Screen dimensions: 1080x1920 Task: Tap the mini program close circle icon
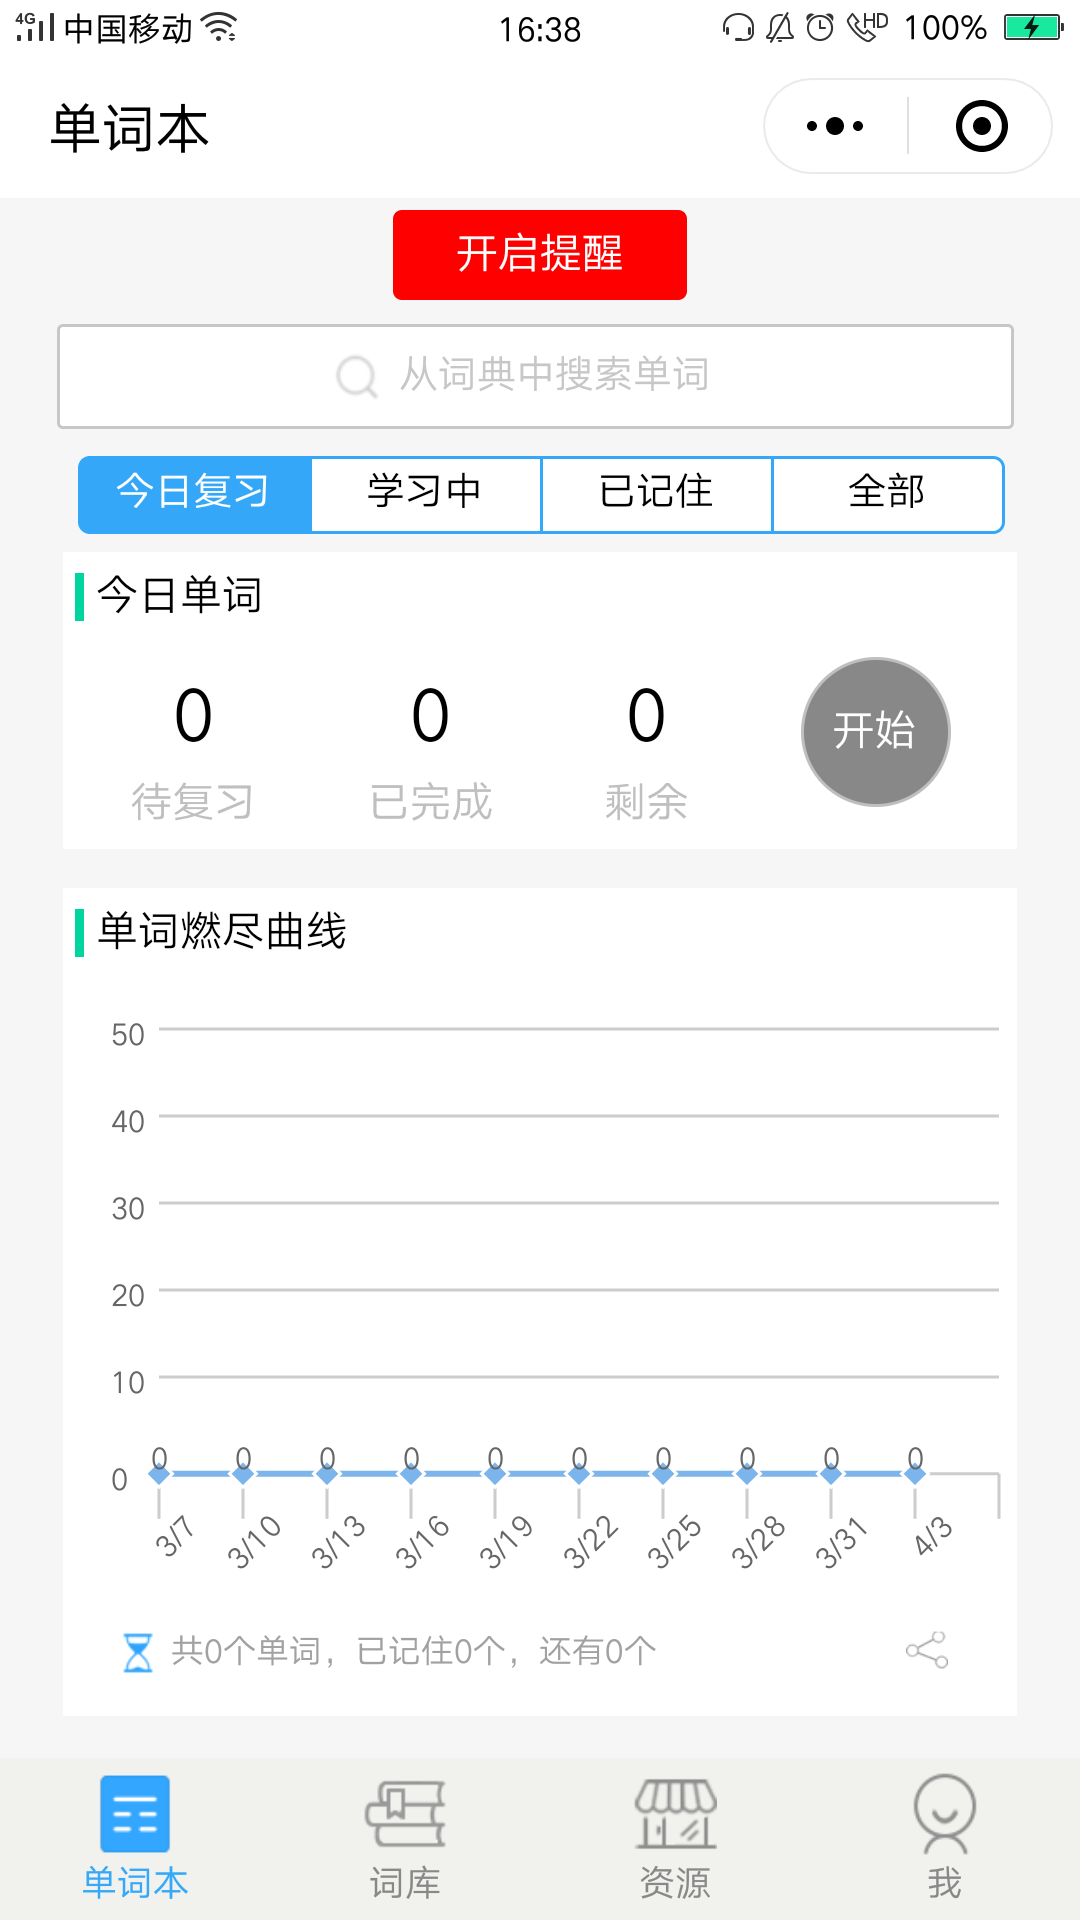(981, 126)
